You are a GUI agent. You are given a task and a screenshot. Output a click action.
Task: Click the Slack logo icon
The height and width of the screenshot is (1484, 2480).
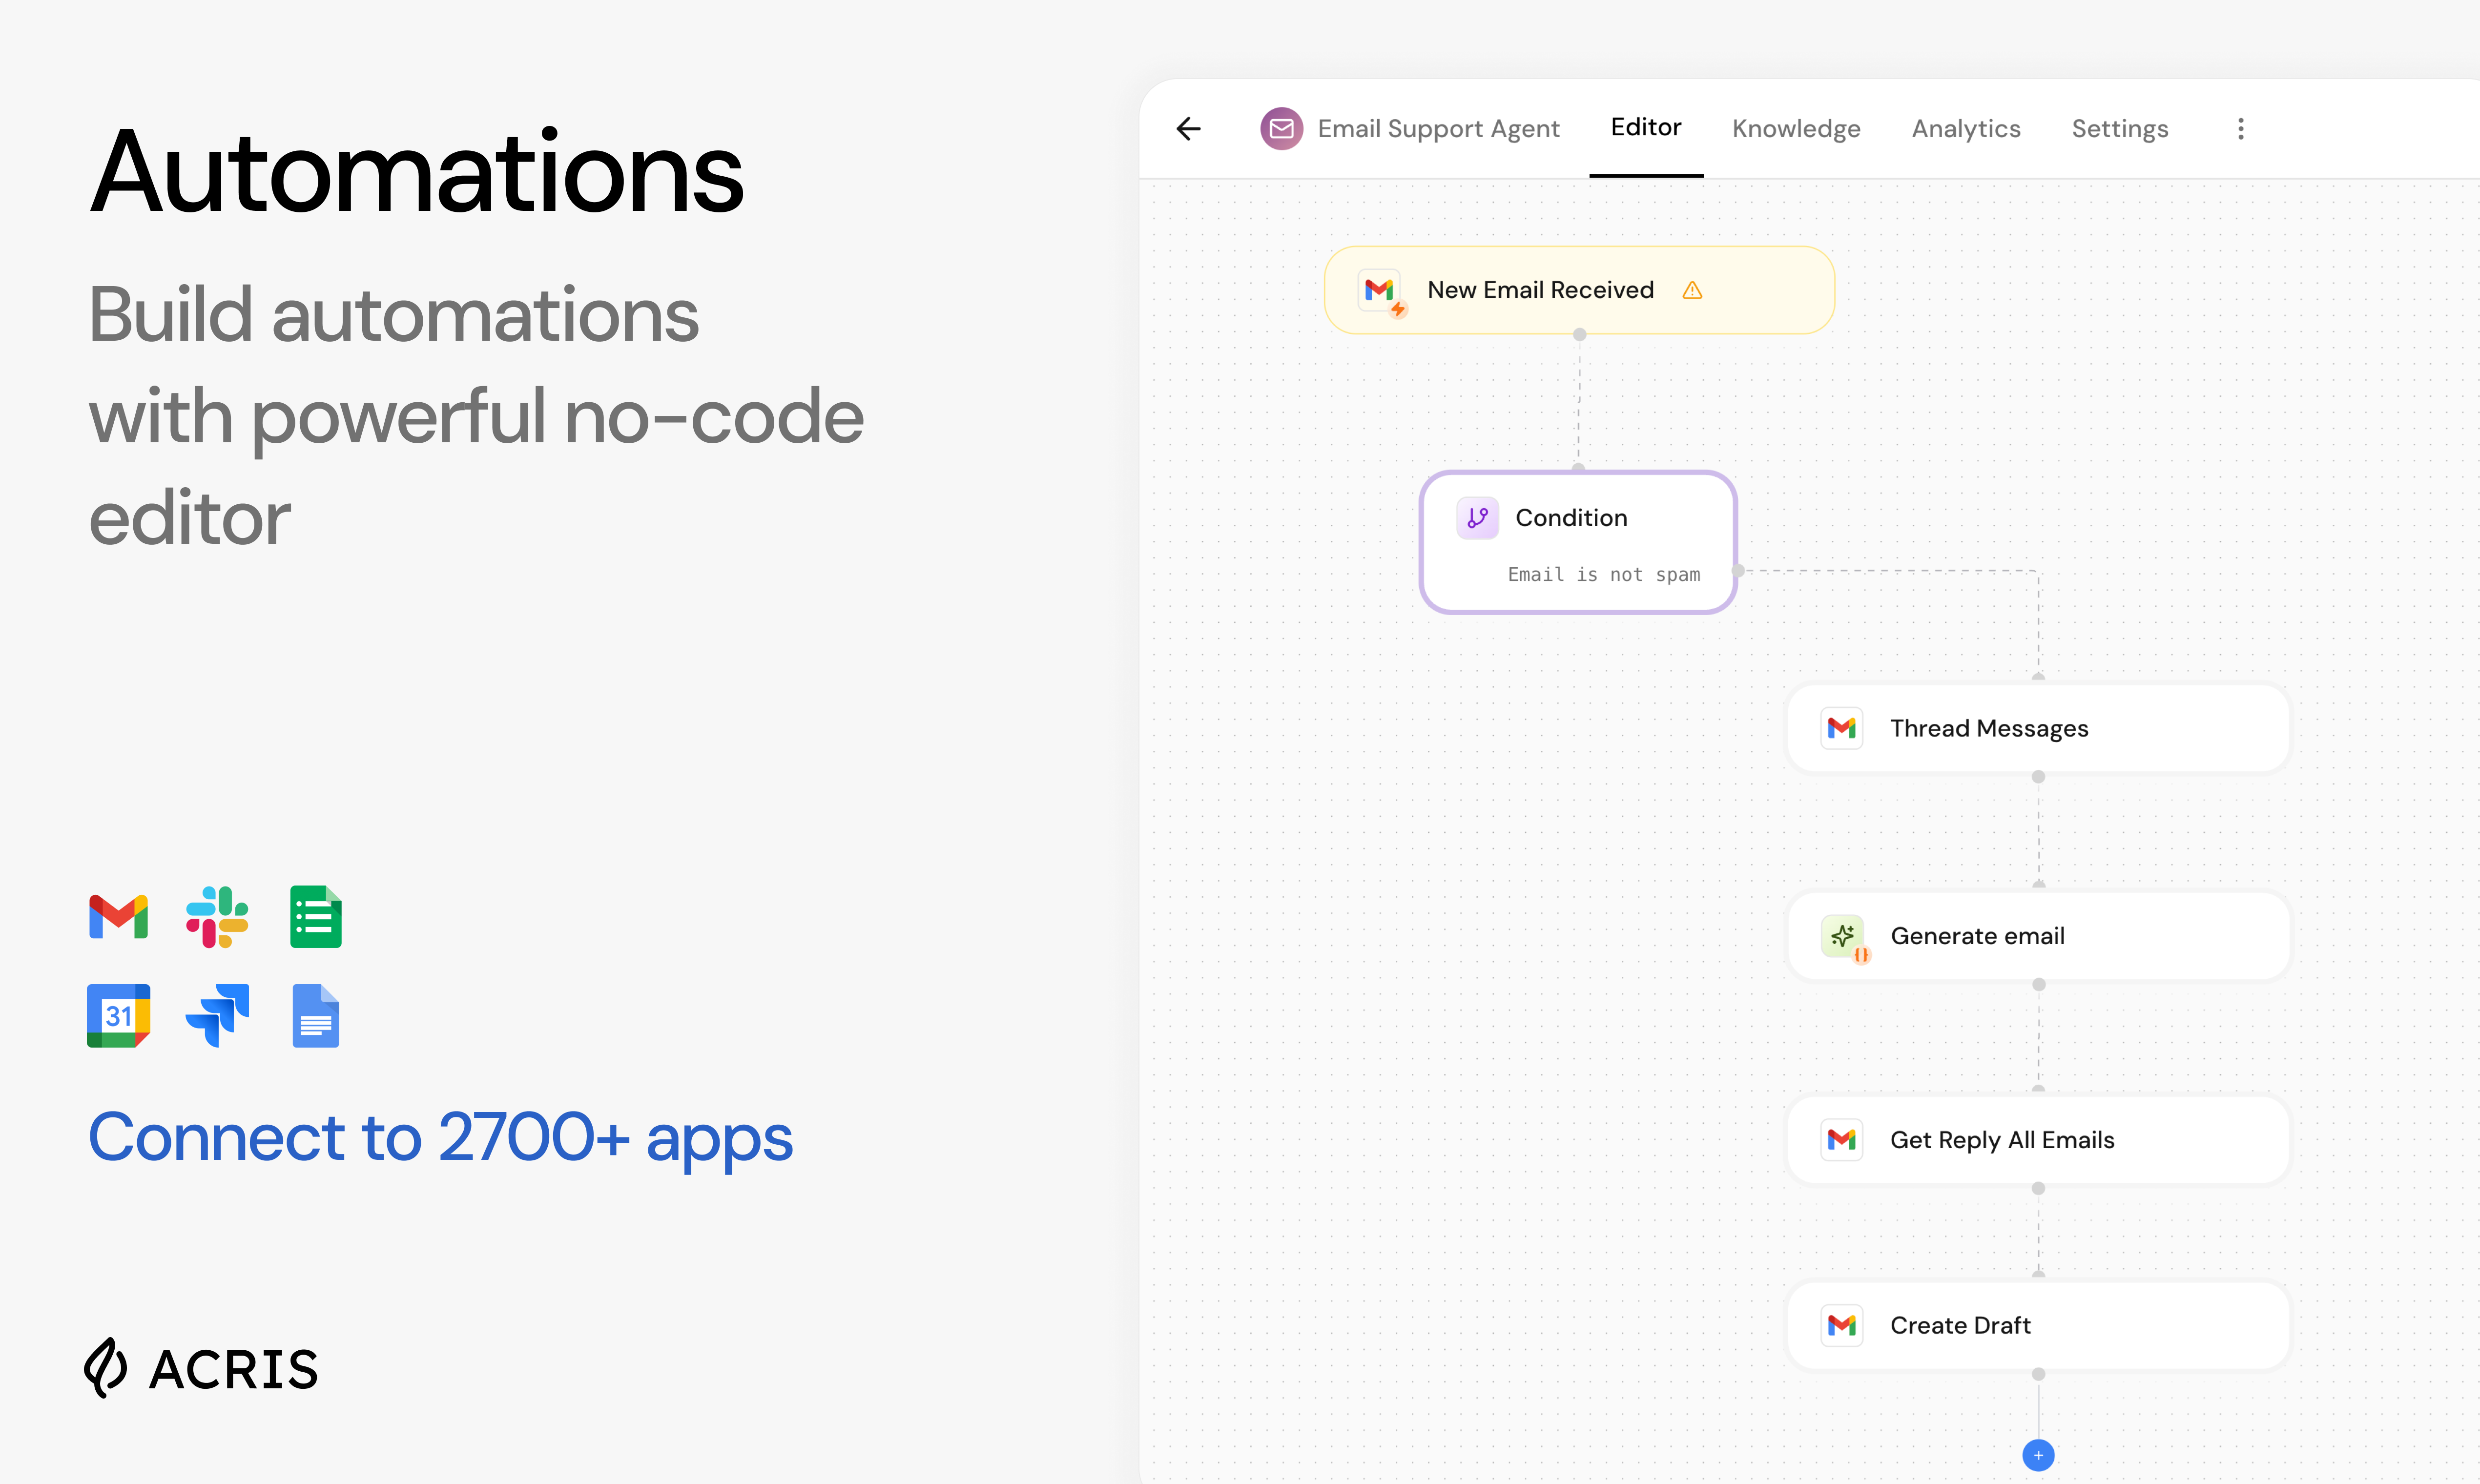pyautogui.click(x=217, y=916)
